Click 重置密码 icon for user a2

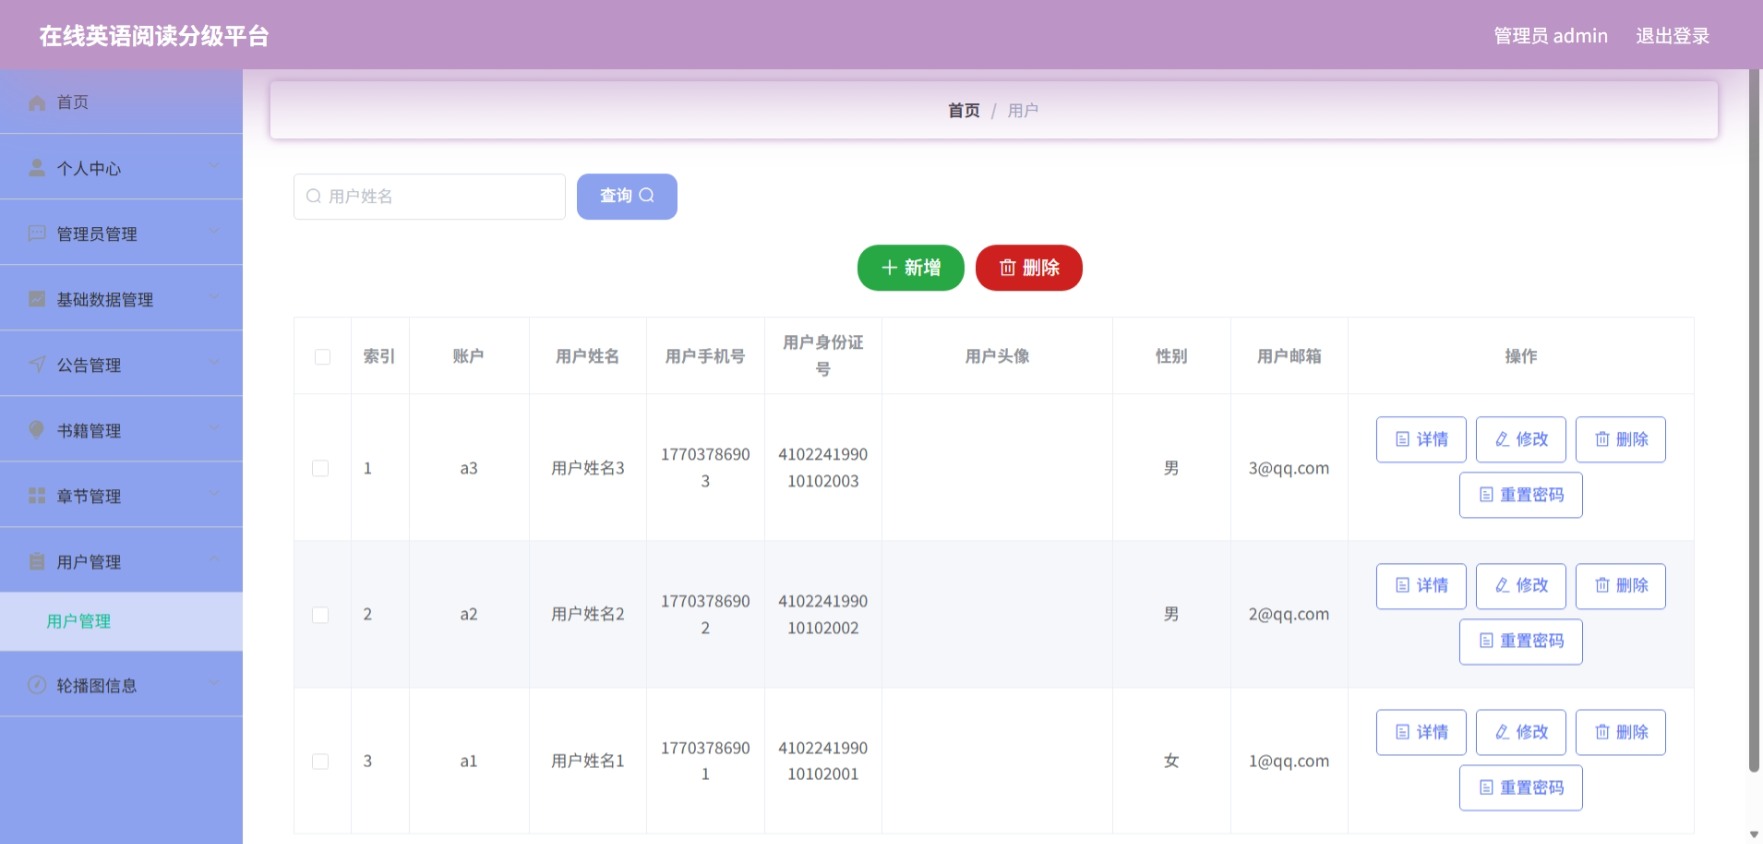(x=1486, y=641)
